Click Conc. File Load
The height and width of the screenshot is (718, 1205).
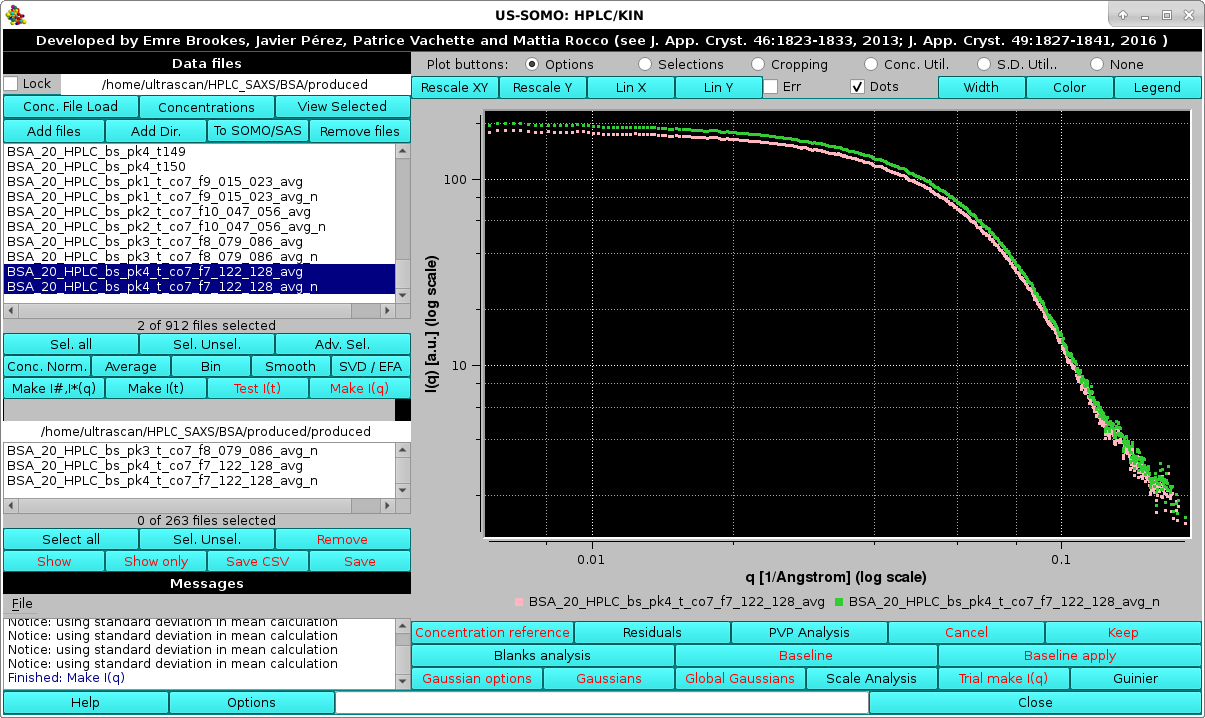coord(70,106)
